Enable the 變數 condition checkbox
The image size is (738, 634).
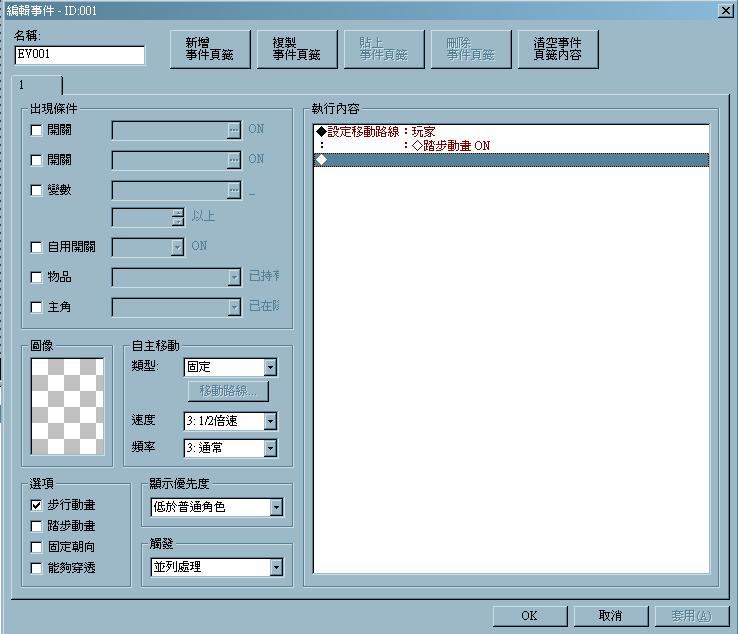[x=36, y=190]
